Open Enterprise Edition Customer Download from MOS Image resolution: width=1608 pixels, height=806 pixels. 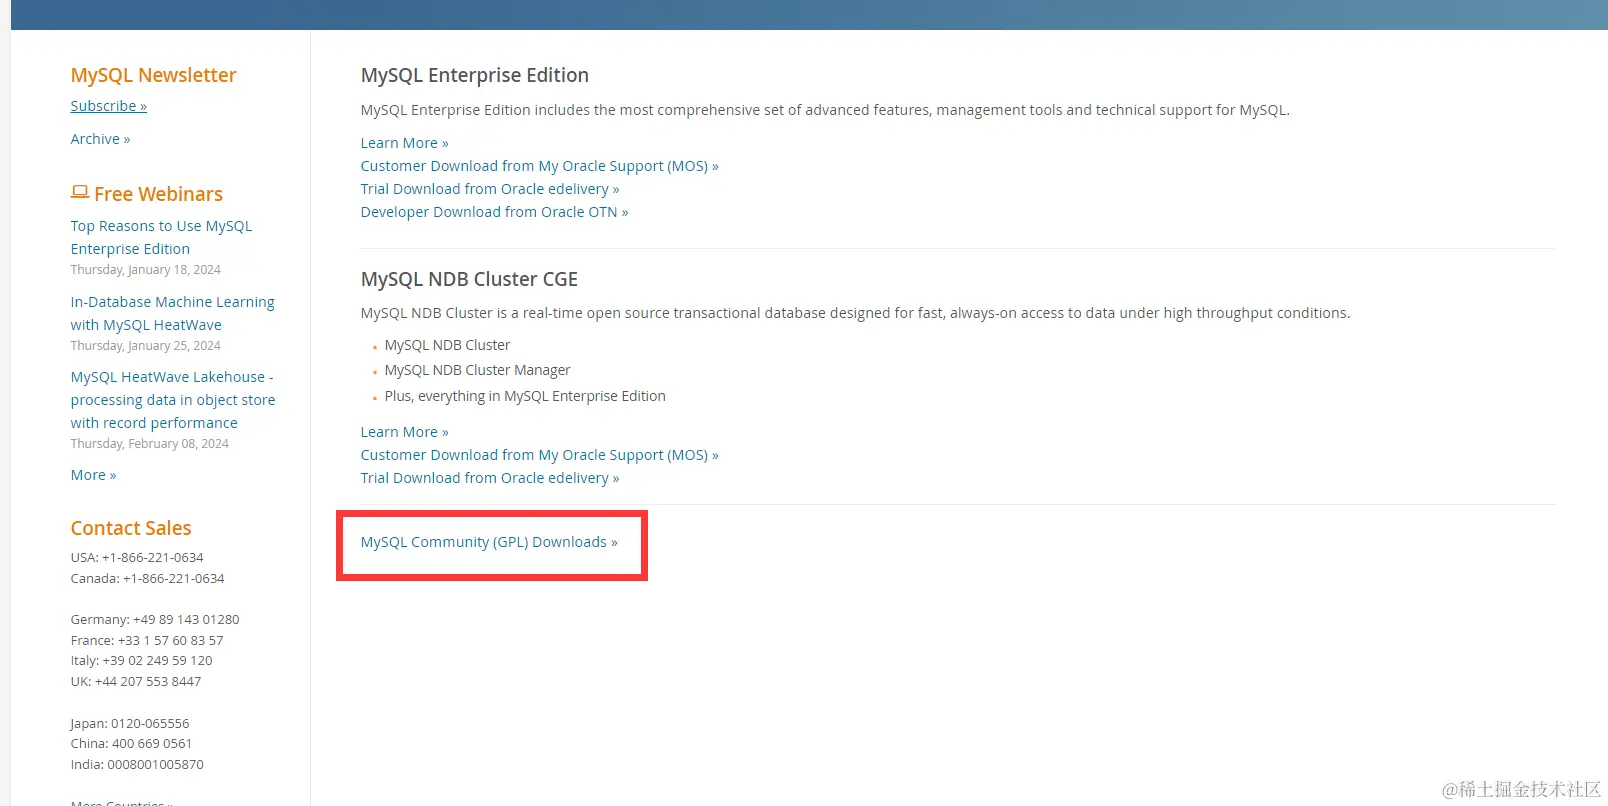pos(539,166)
